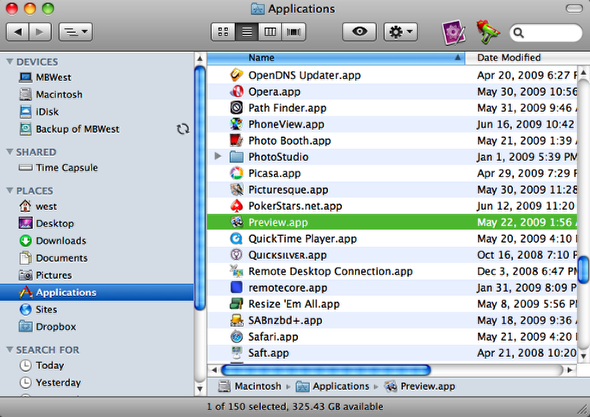
Task: Switch to list view
Action: click(247, 32)
